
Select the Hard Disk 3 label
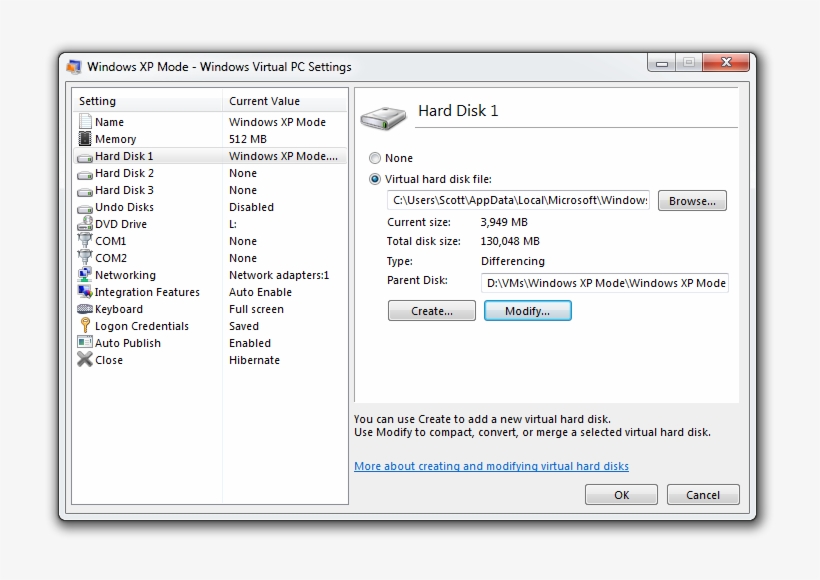pos(124,190)
